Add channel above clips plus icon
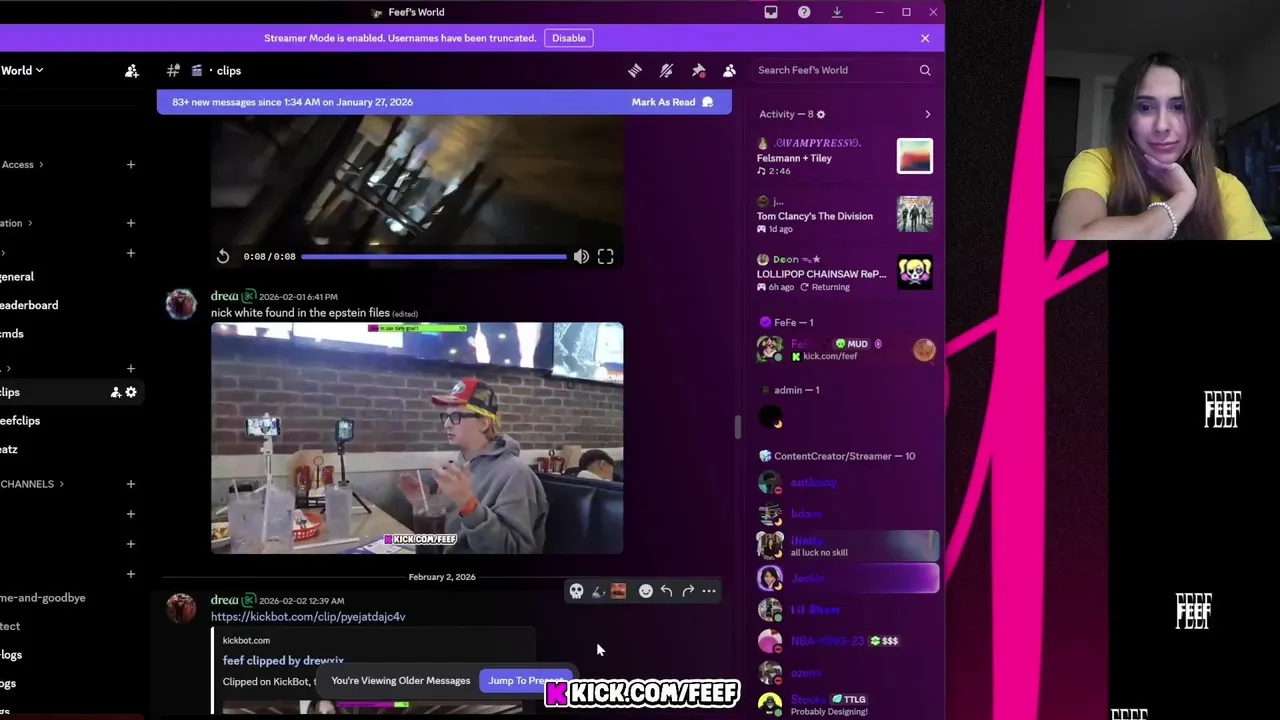Screen dimensions: 1280x720 [x=131, y=369]
